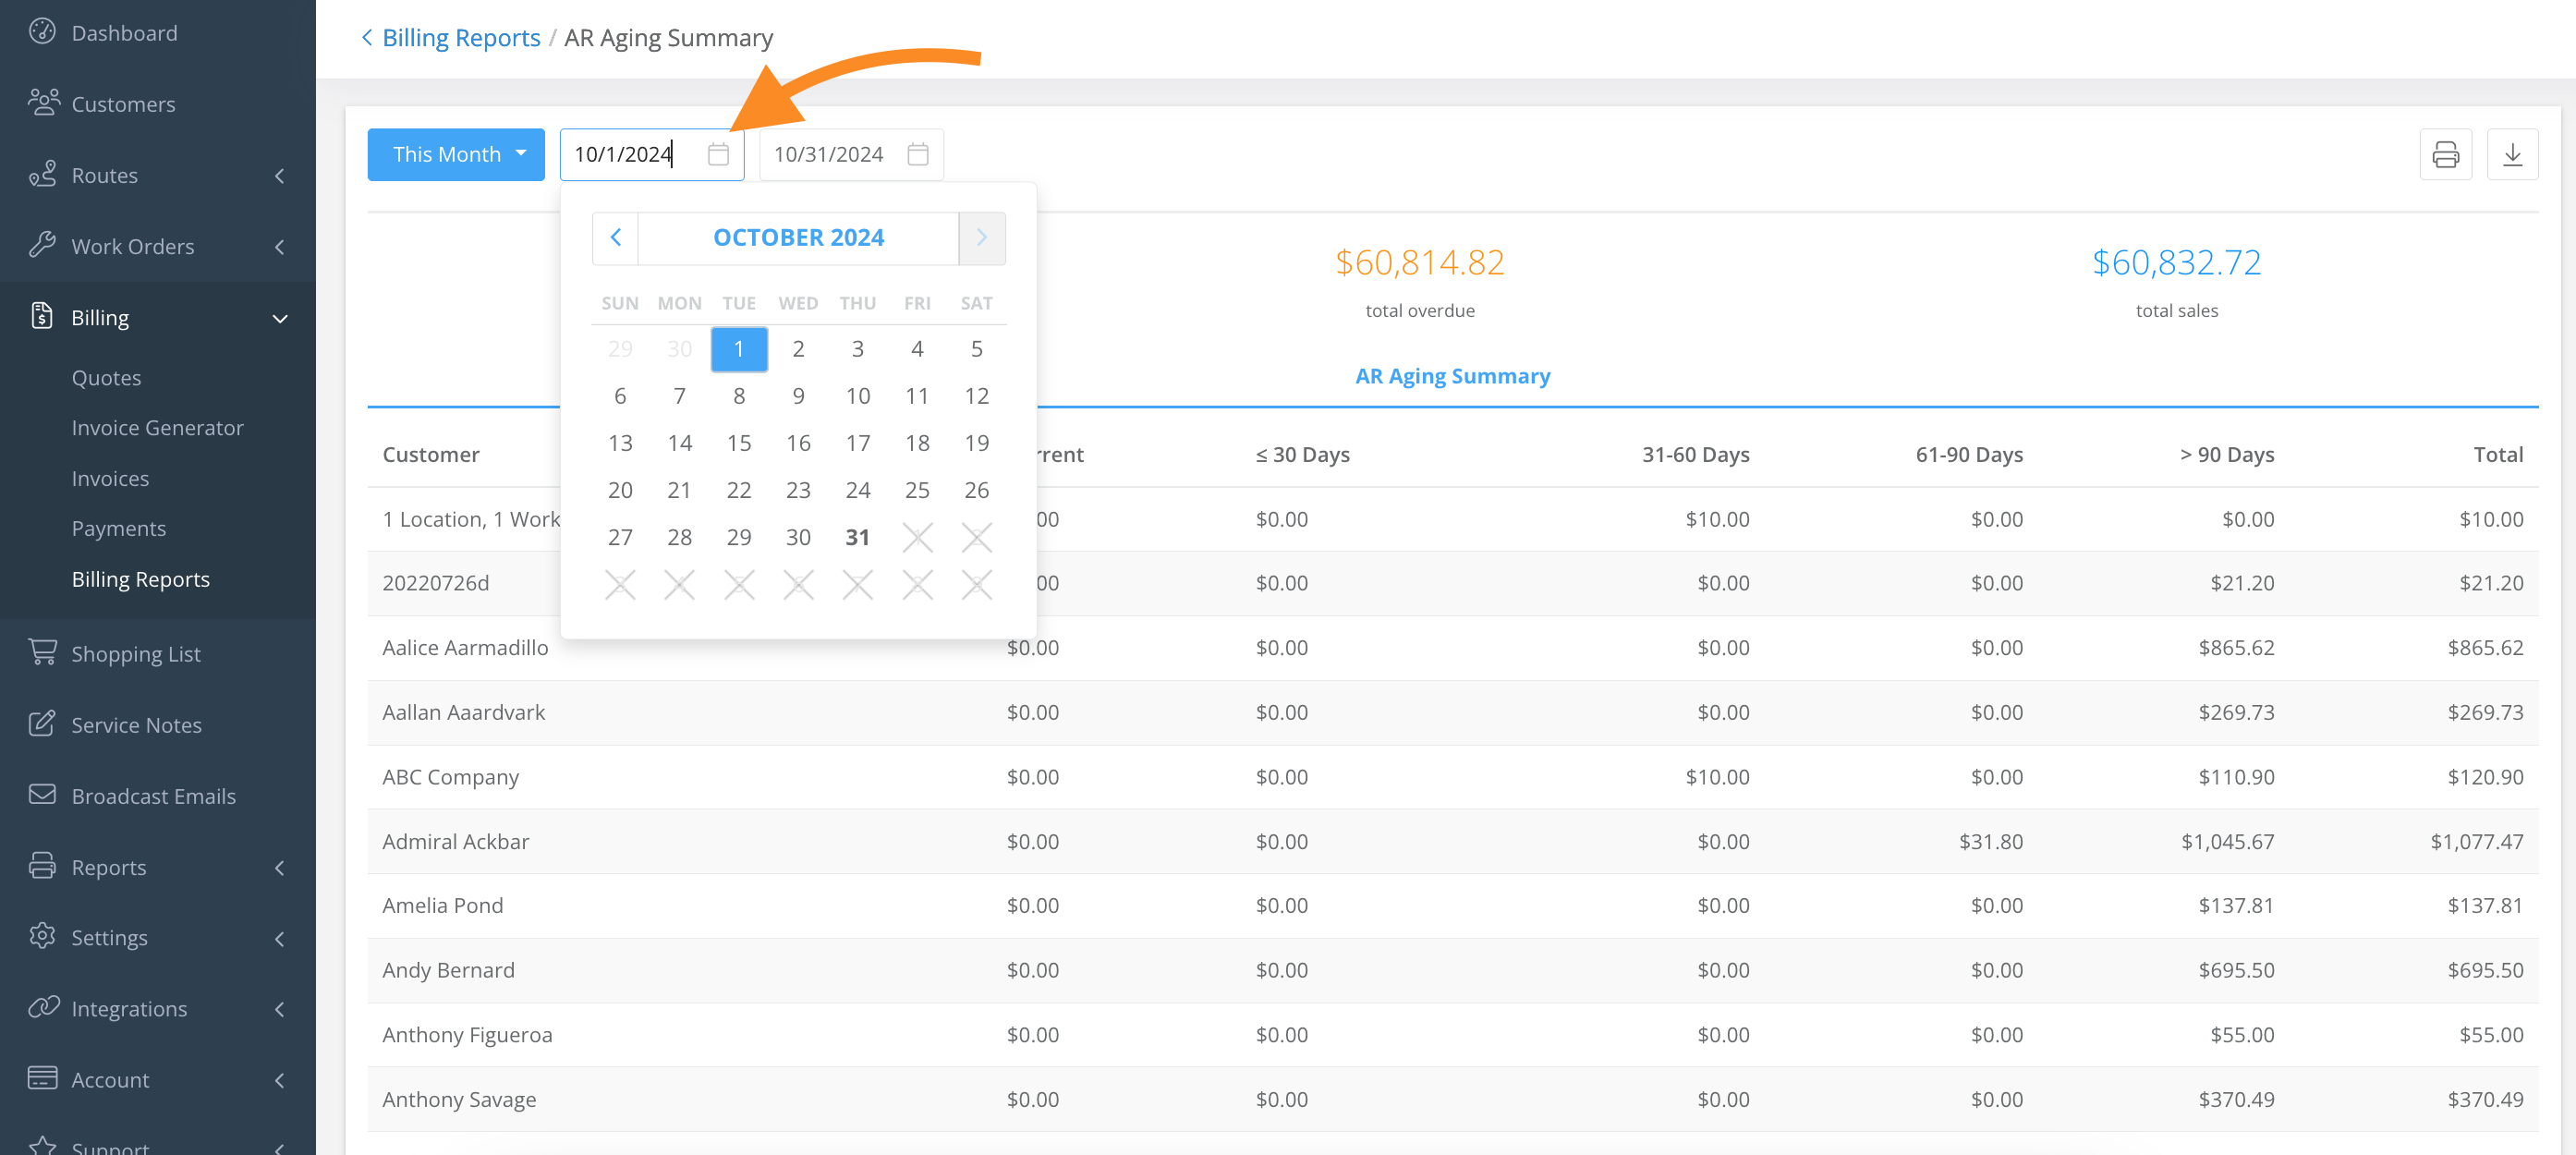This screenshot has width=2576, height=1155.
Task: Click Admiral Ackbar total $1,077.47
Action: 2476,841
